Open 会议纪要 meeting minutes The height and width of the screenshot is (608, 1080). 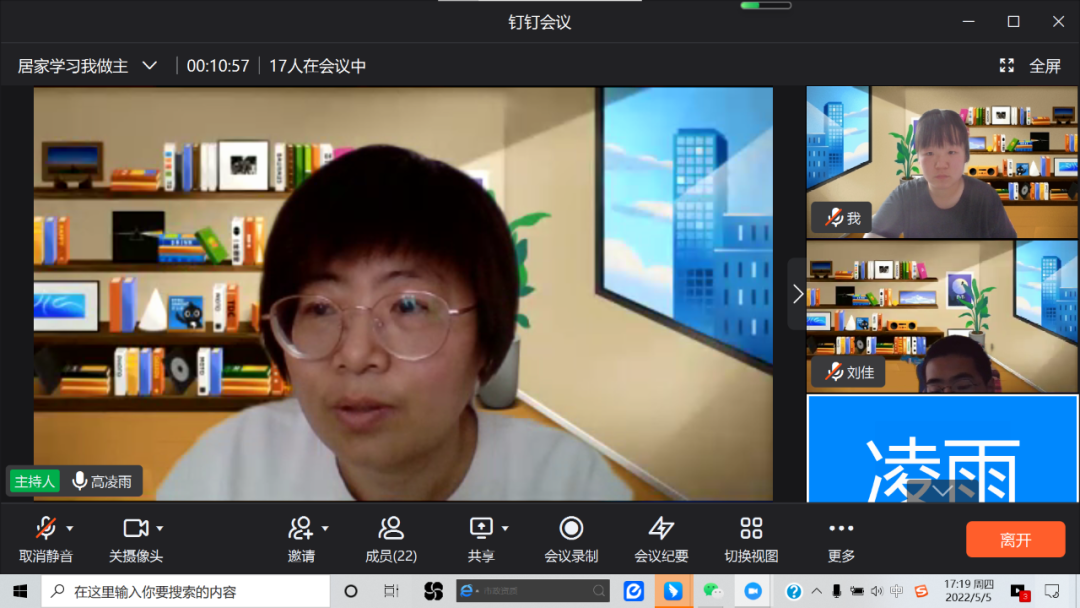(x=661, y=540)
